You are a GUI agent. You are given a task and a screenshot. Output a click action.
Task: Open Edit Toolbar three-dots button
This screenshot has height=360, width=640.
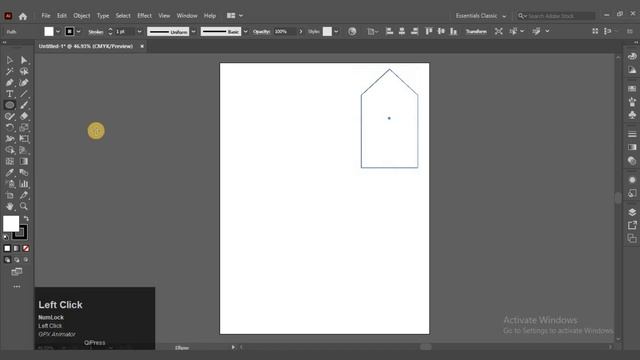[17, 287]
